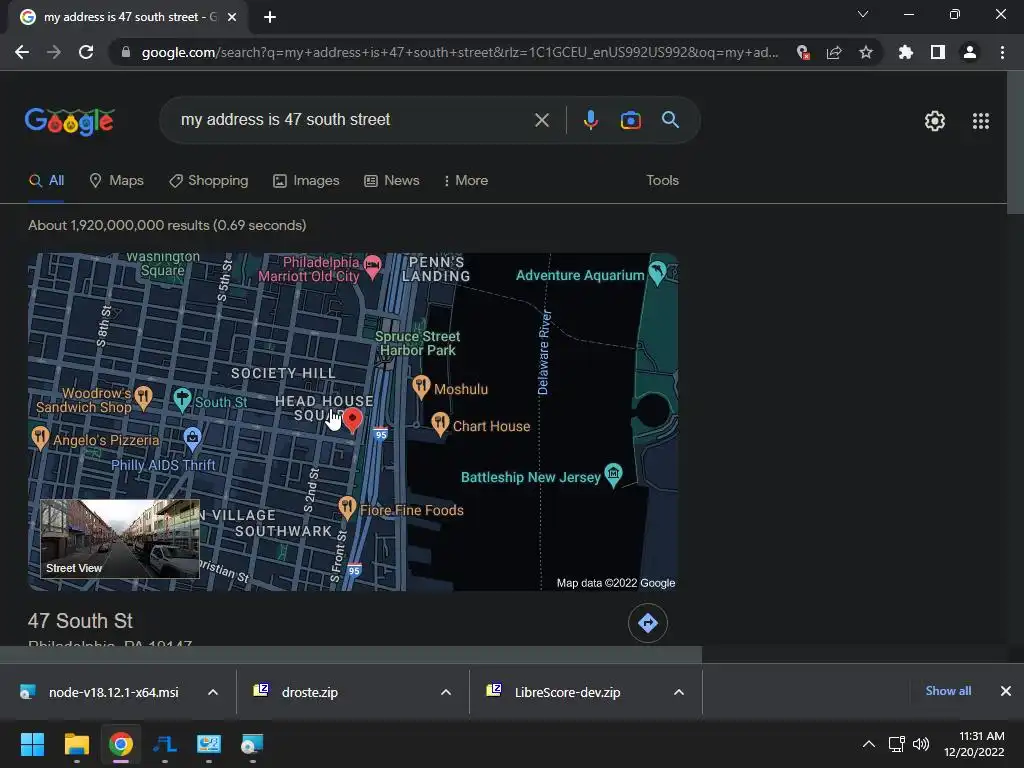This screenshot has width=1024, height=768.
Task: Open the clock showing 11:31 AM
Action: pyautogui.click(x=974, y=744)
